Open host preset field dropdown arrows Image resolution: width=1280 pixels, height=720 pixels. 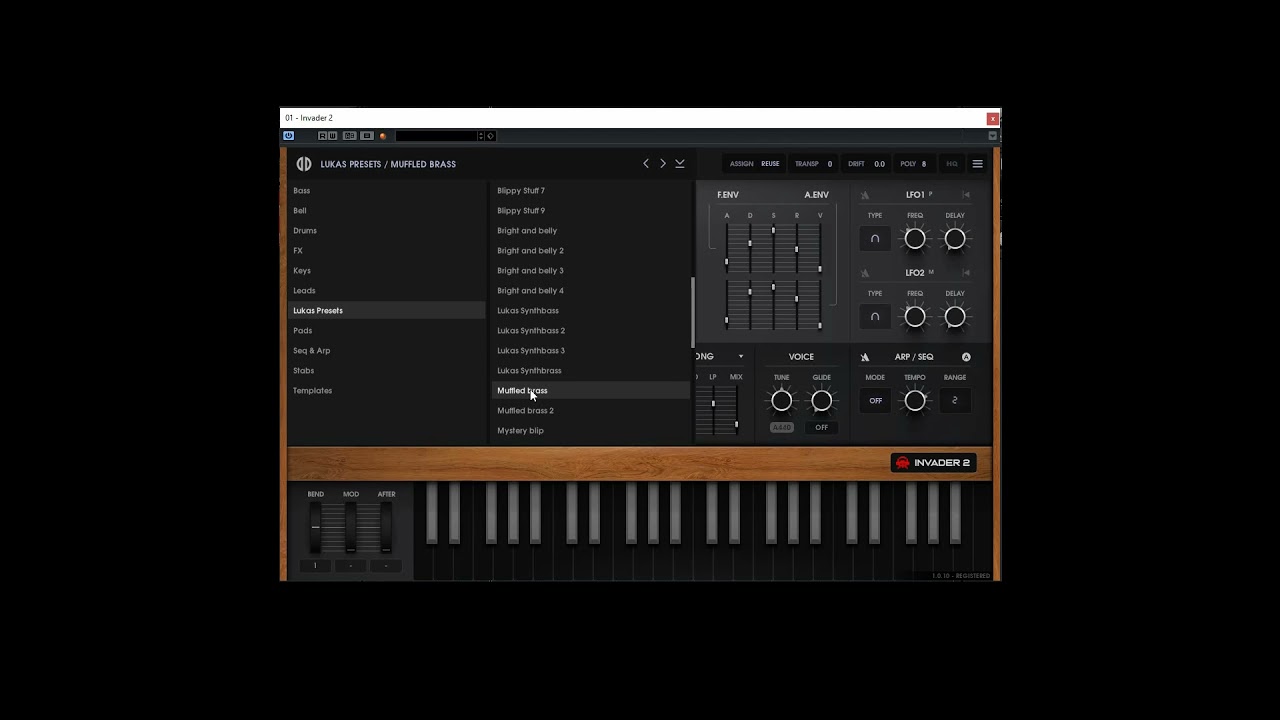(480, 136)
